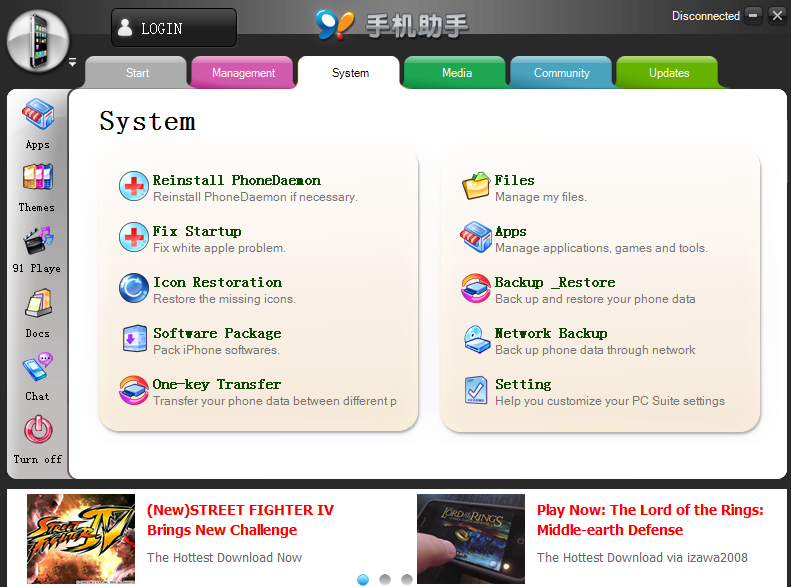Select the System tab
Viewport: 791px width, 587px height.
tap(350, 73)
